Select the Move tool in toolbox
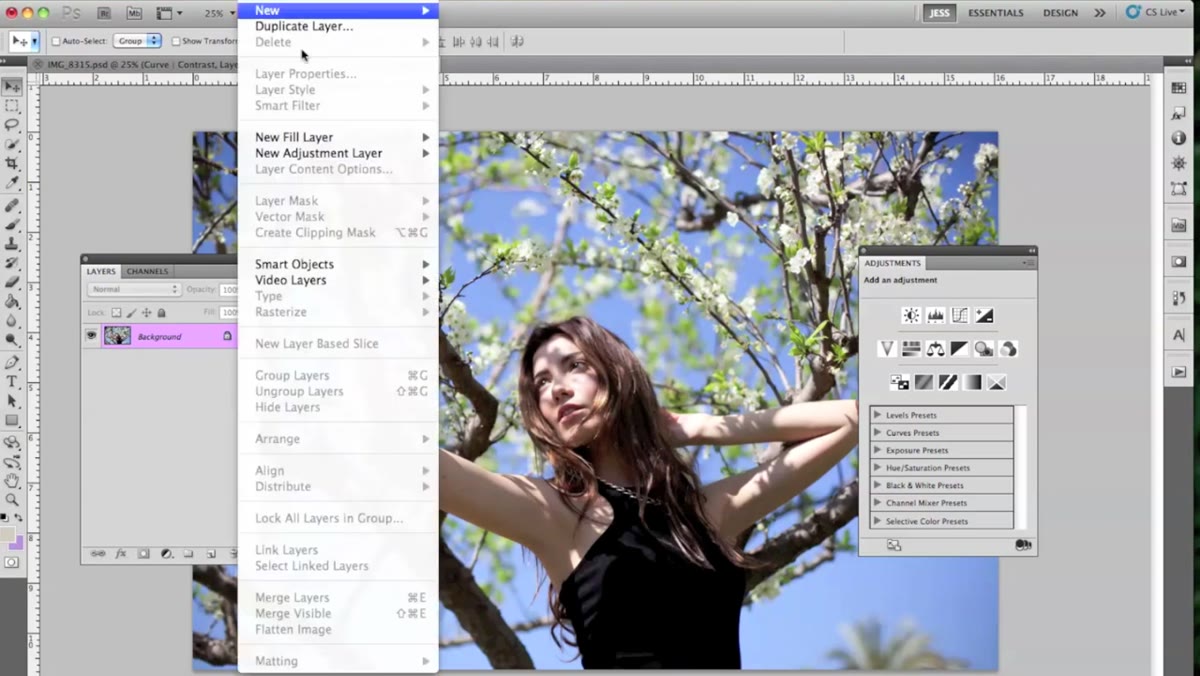This screenshot has width=1200, height=676. tap(12, 87)
